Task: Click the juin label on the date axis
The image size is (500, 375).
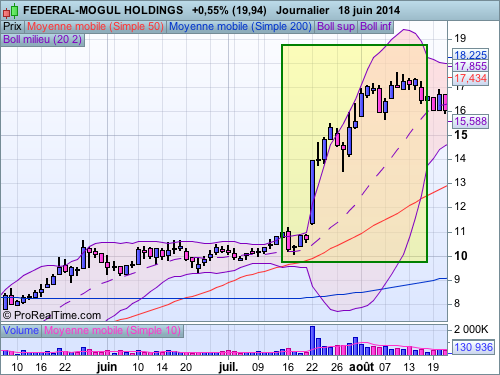Action: pos(107,367)
